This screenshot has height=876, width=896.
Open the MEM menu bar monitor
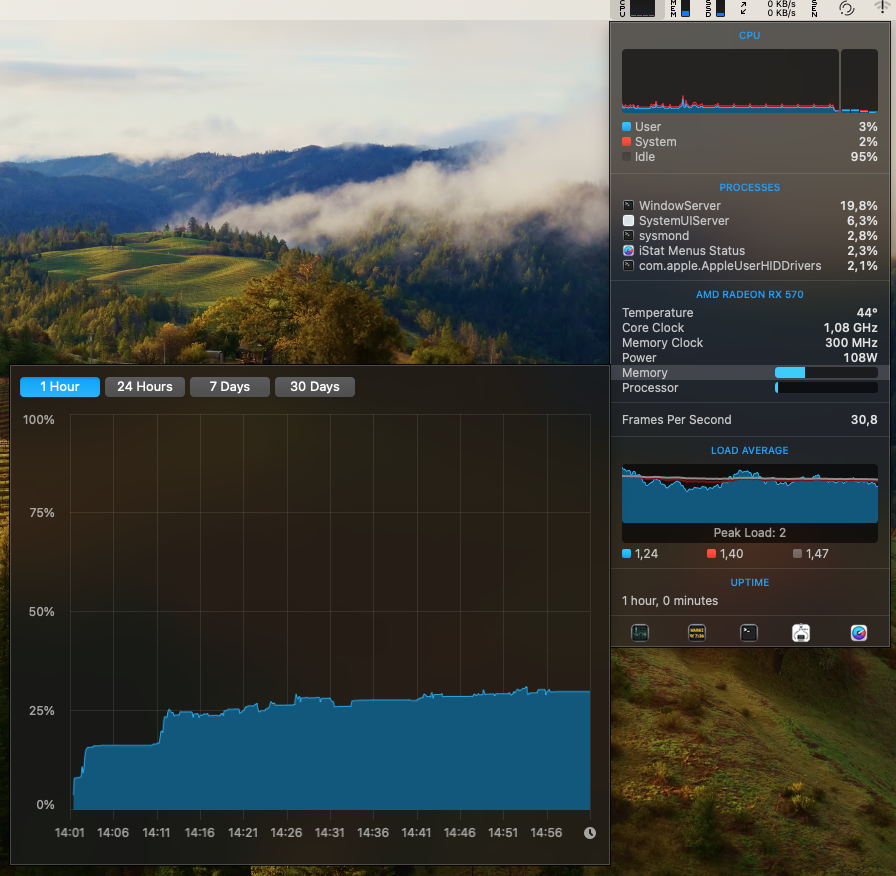(x=680, y=9)
